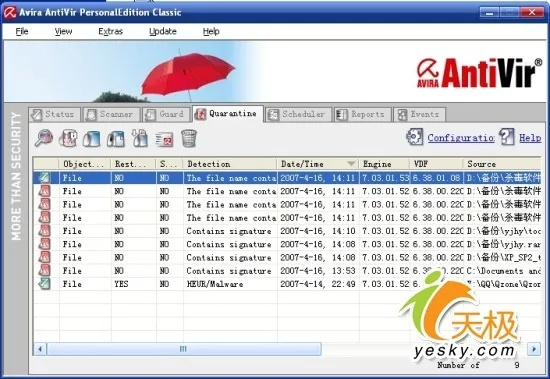Sort by the Rest... column header
This screenshot has width=550, height=379.
134,164
